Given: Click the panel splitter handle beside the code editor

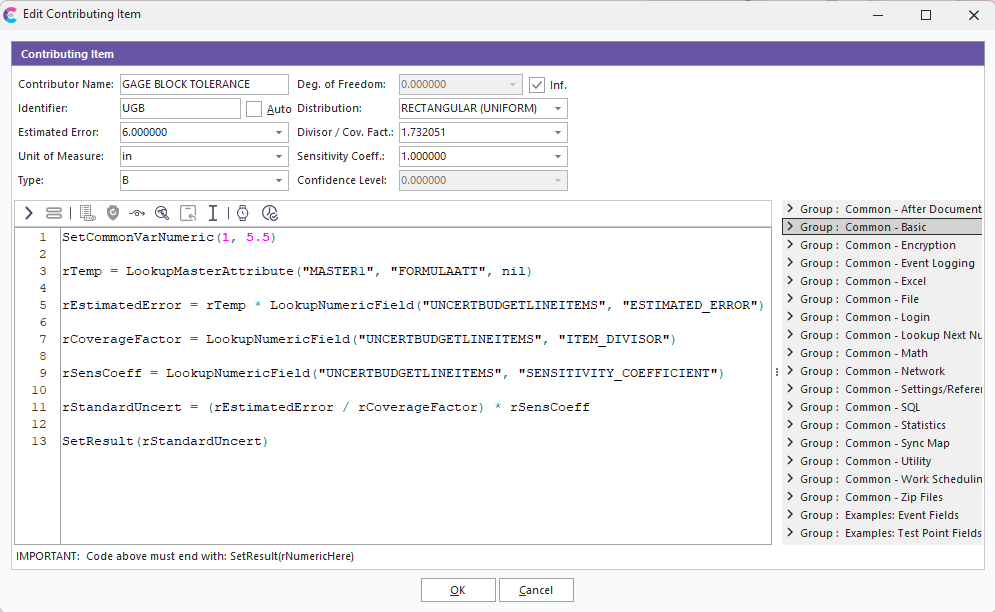Looking at the screenshot, I should click(x=777, y=372).
